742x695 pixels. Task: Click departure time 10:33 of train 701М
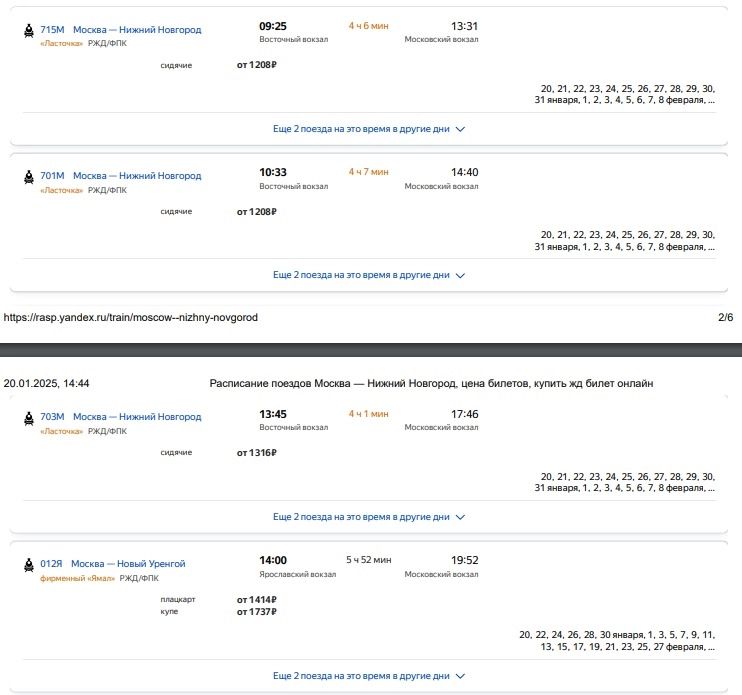click(273, 172)
